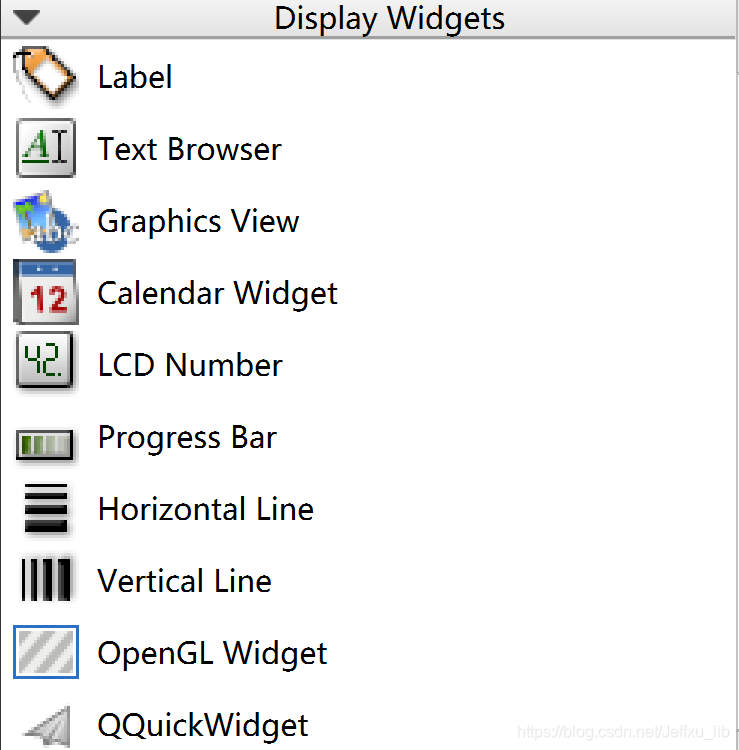Click the Progress Bar icon

45,444
